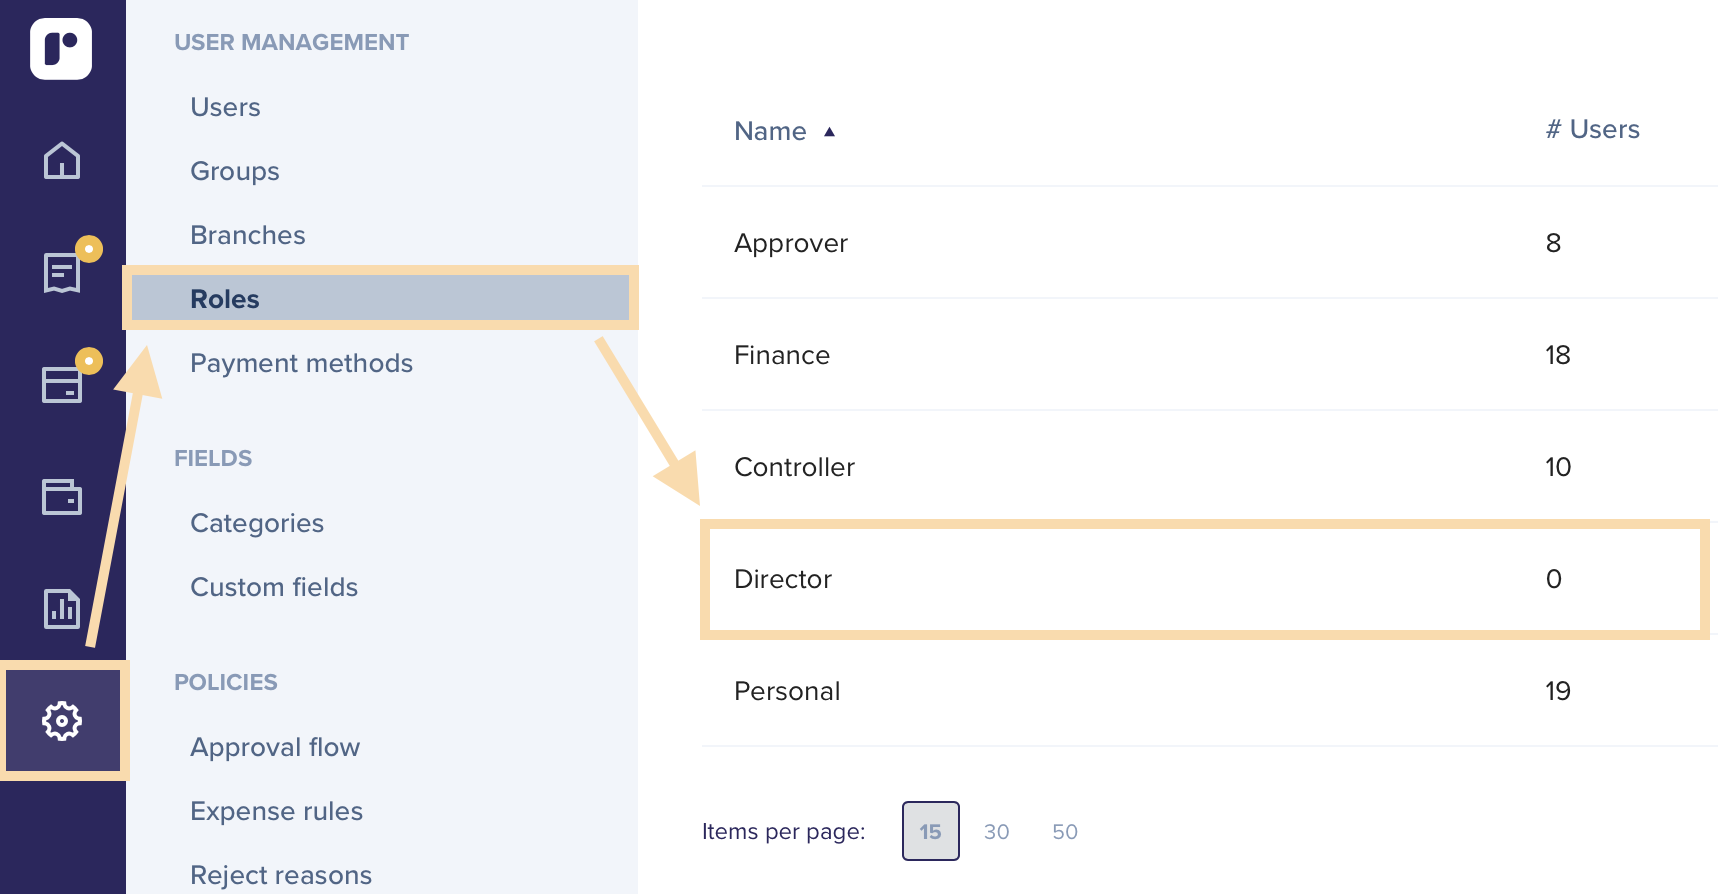Open Branches settings page
1718x894 pixels.
click(x=248, y=235)
